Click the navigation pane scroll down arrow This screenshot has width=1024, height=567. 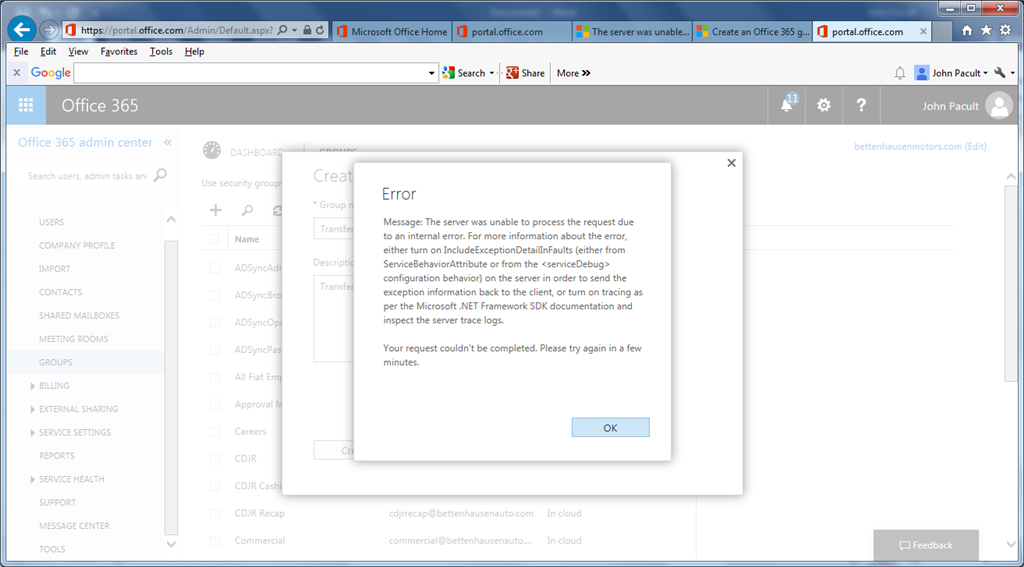pos(171,543)
